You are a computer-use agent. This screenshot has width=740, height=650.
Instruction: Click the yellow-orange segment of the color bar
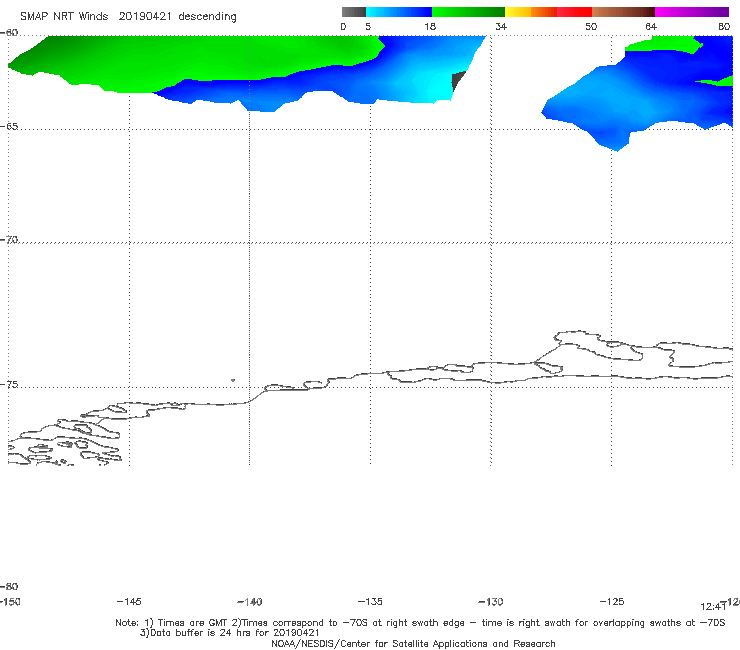point(530,12)
